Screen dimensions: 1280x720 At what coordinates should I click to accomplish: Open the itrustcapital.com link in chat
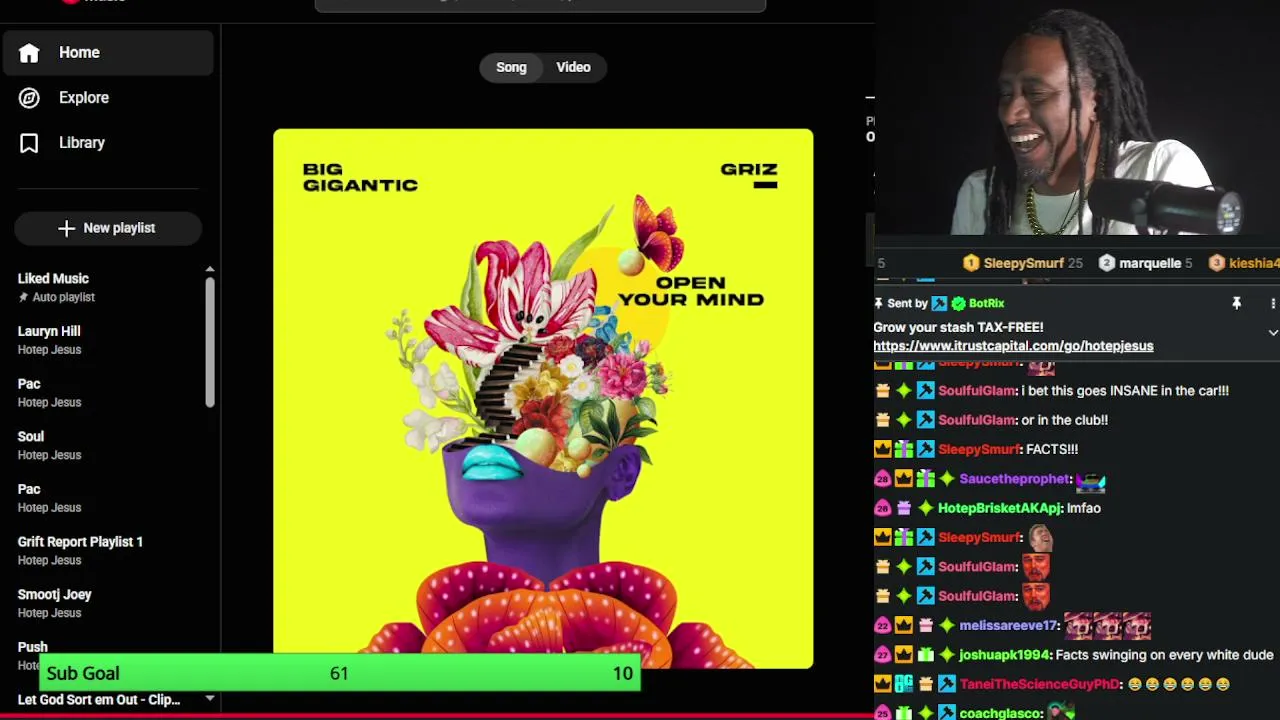pyautogui.click(x=1013, y=346)
